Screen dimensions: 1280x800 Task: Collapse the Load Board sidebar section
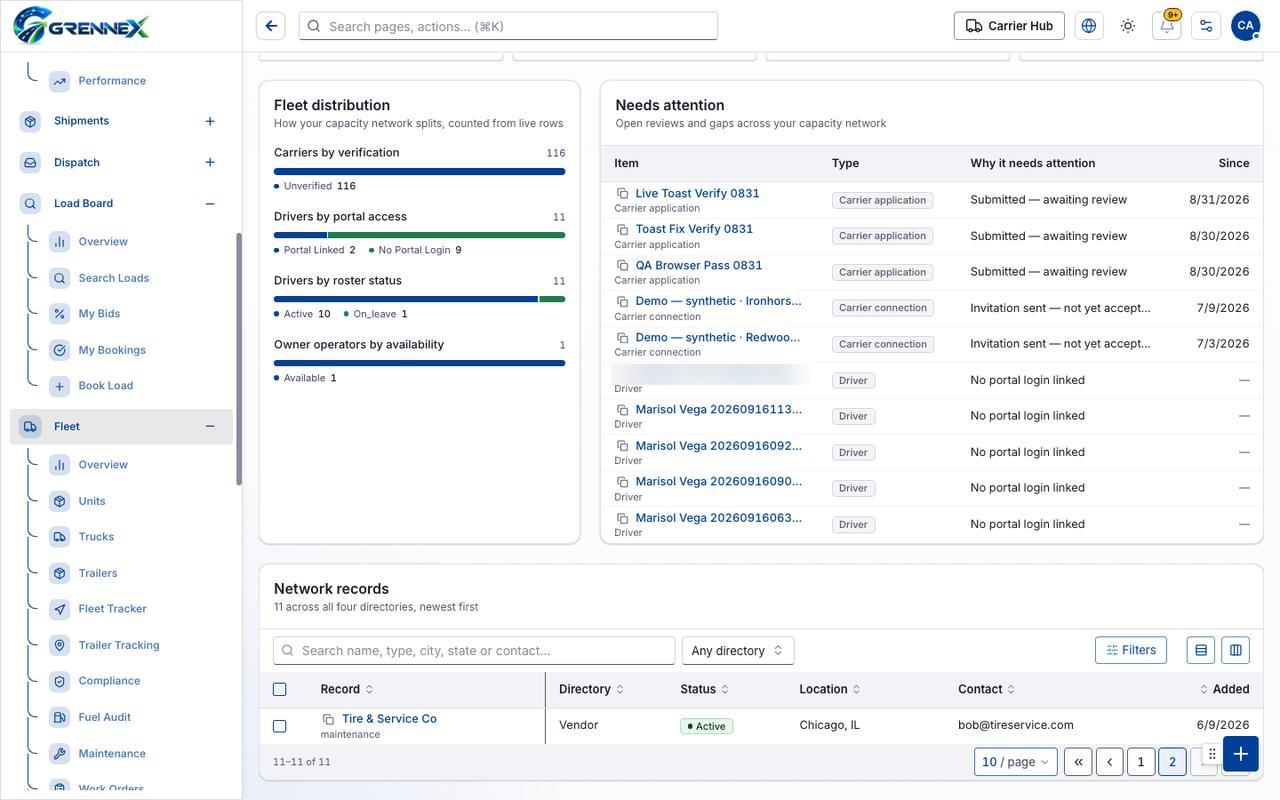210,203
